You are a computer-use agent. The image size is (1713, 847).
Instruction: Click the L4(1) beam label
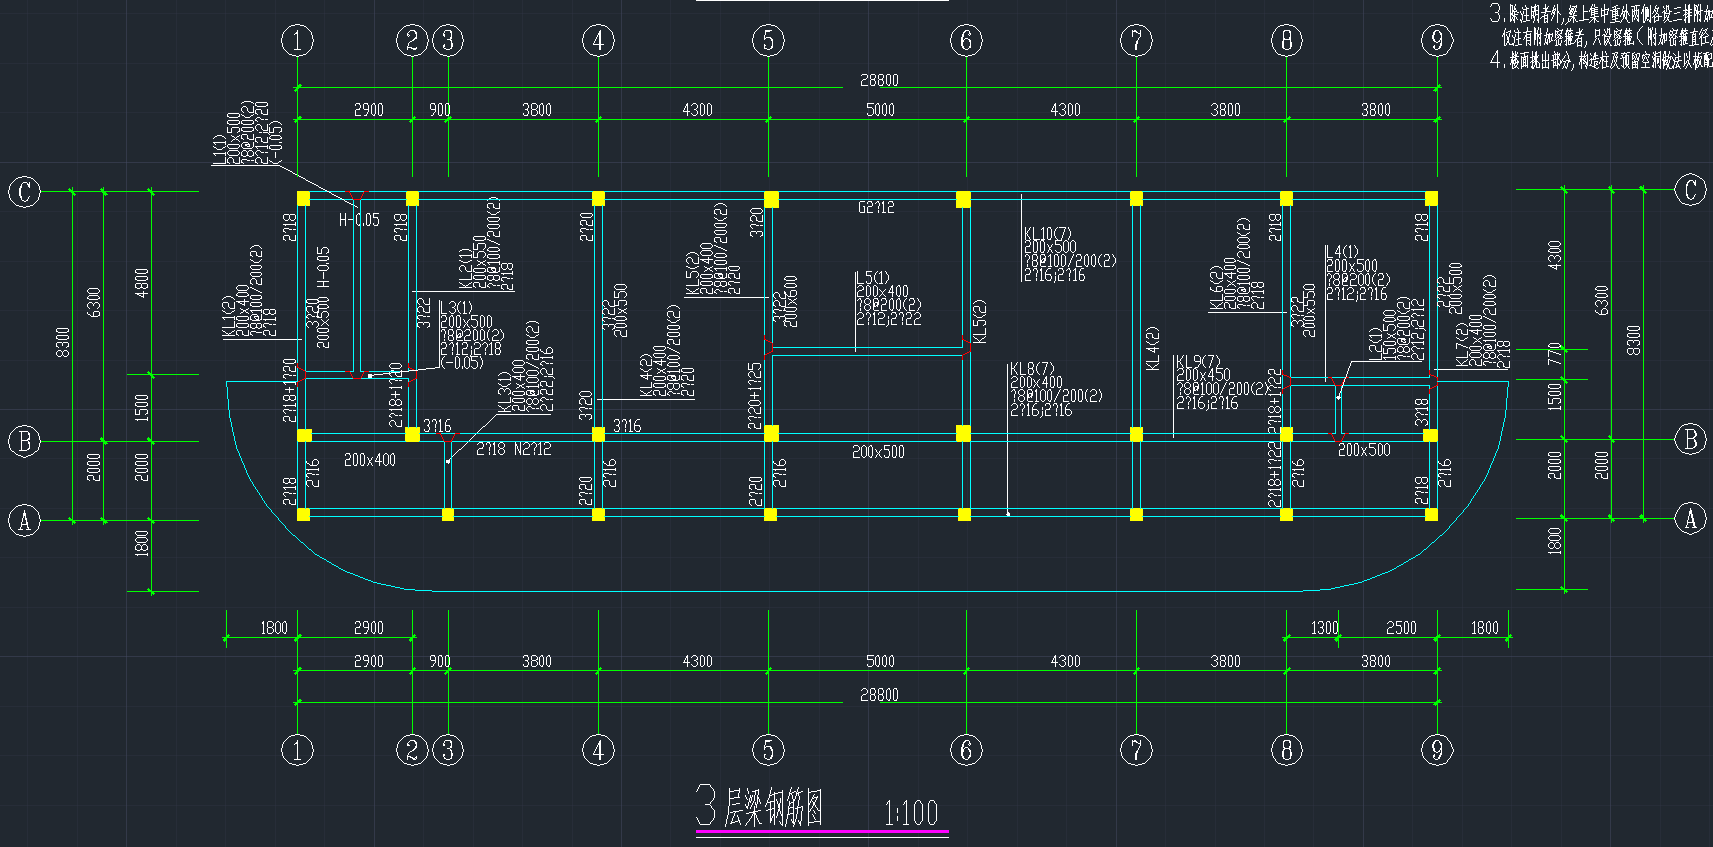coord(1342,253)
